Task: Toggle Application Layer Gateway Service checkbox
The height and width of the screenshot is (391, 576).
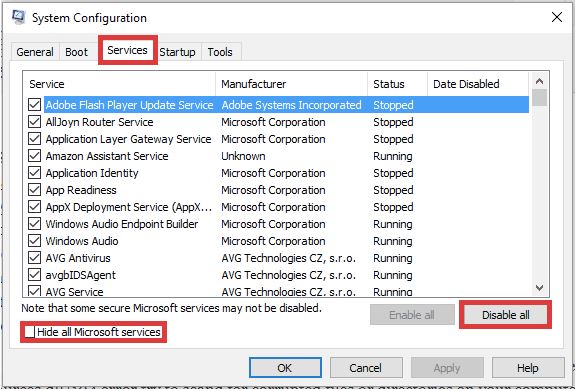Action: coord(35,139)
